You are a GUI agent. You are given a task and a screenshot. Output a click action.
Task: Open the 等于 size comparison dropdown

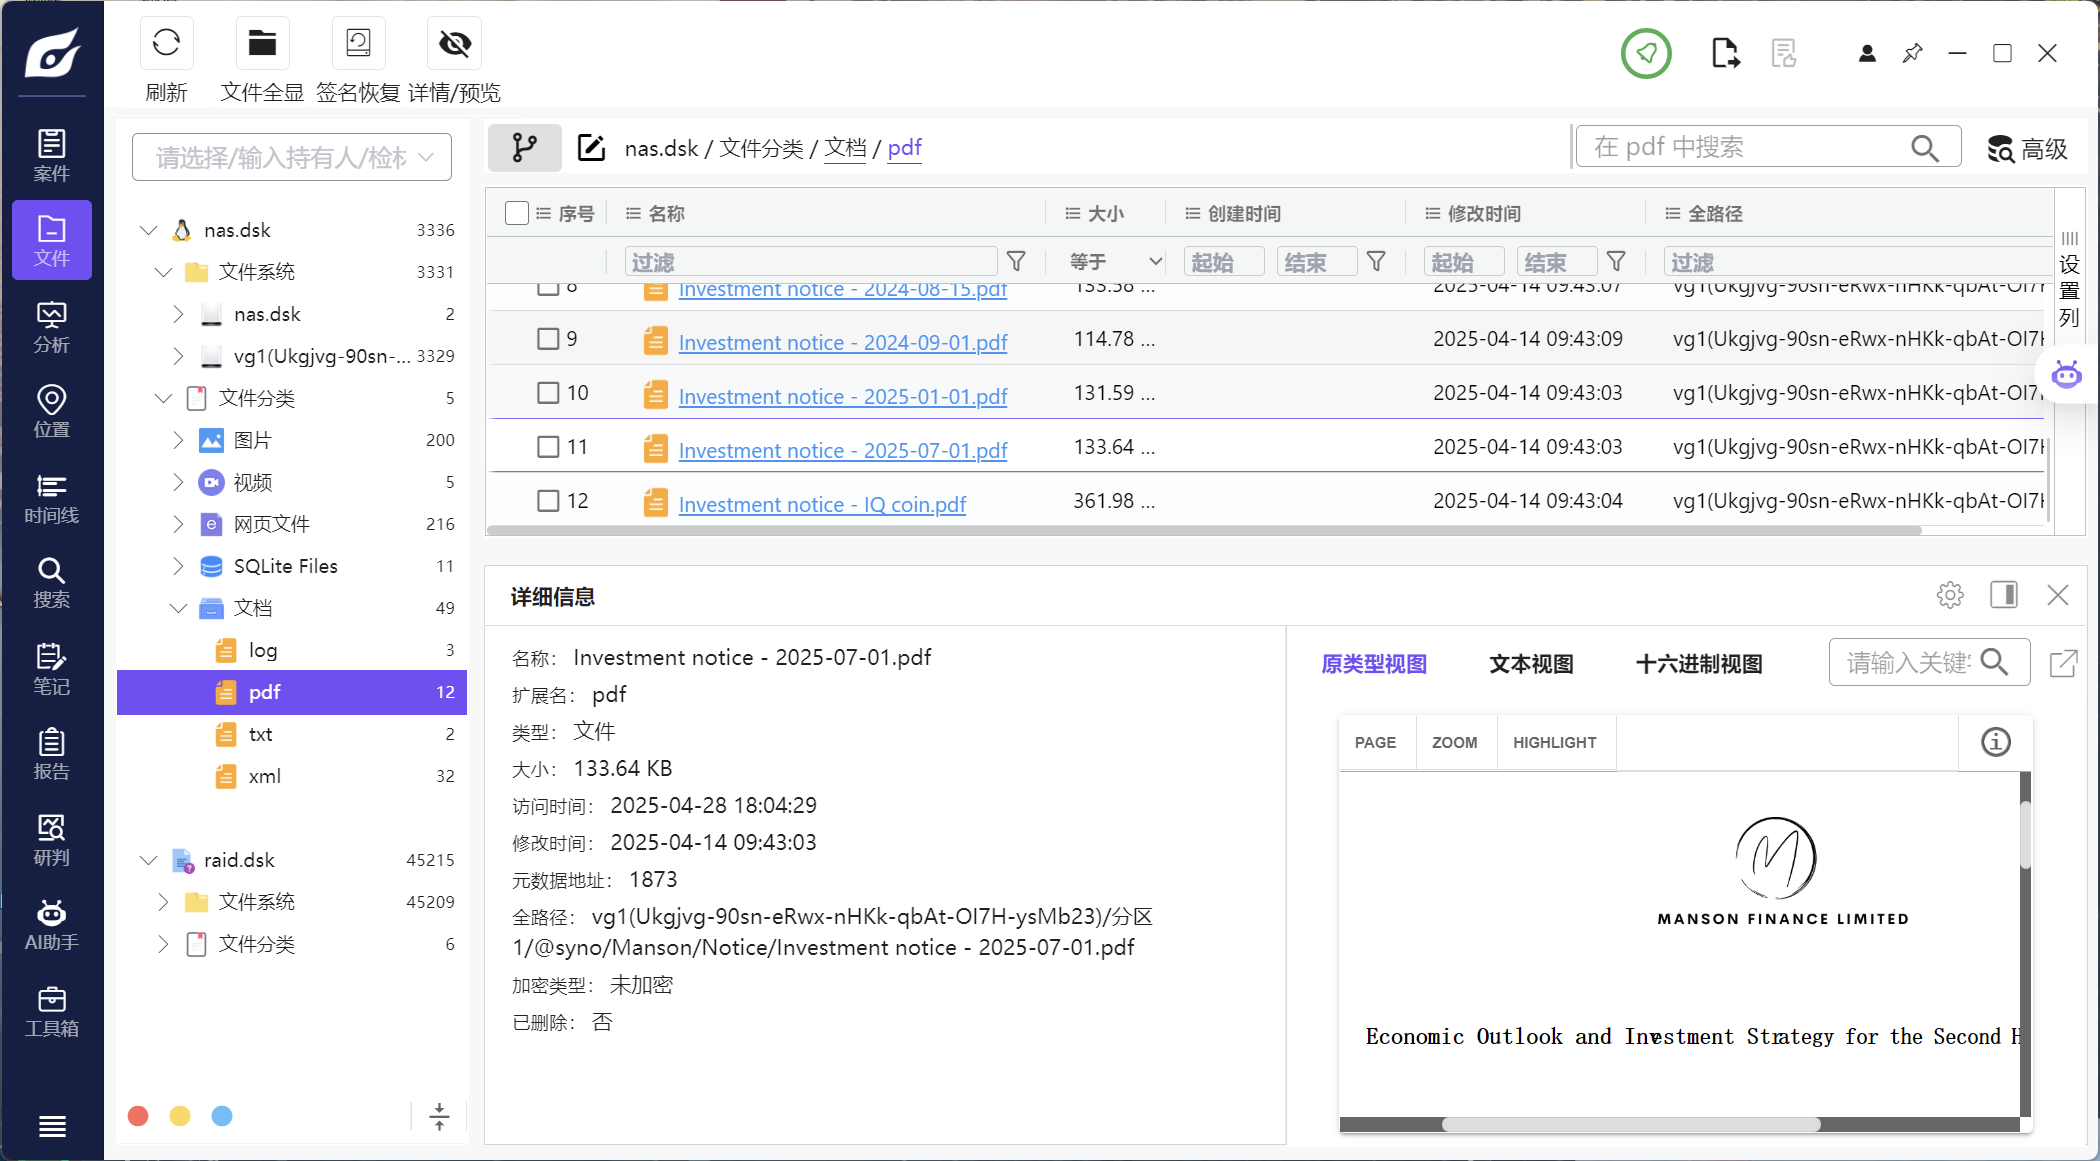click(x=1114, y=262)
